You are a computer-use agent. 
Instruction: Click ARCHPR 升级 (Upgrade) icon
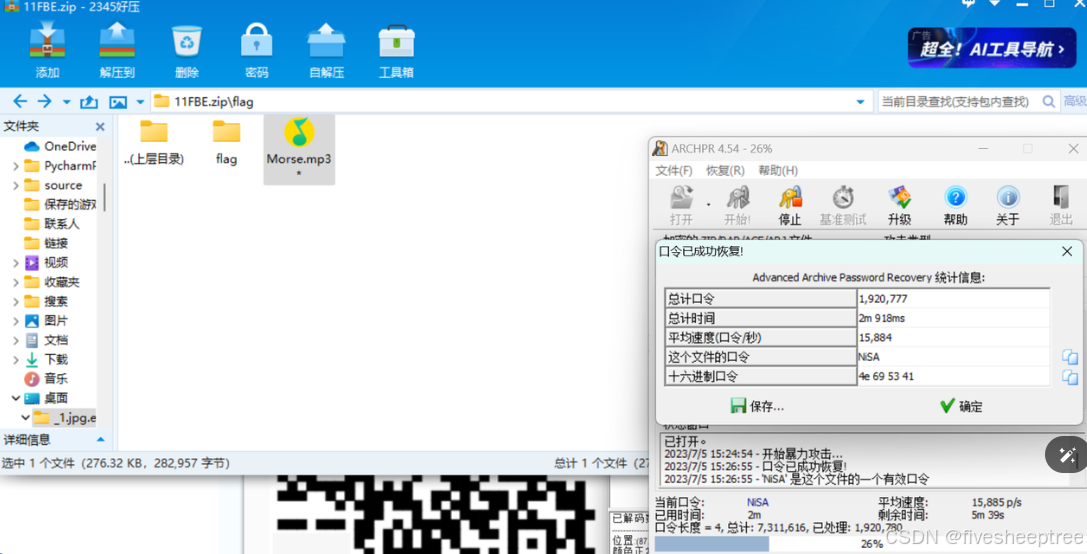[899, 205]
